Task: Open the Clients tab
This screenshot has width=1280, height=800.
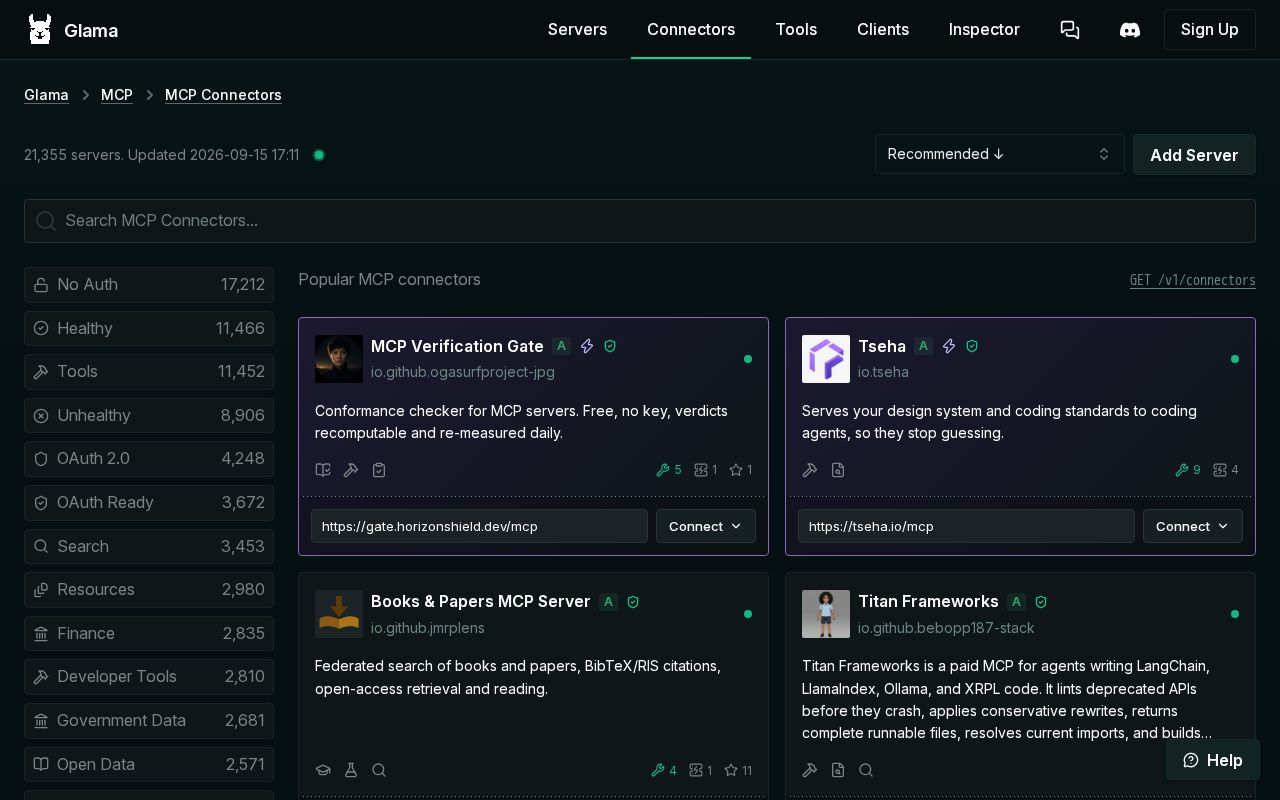Action: (883, 30)
